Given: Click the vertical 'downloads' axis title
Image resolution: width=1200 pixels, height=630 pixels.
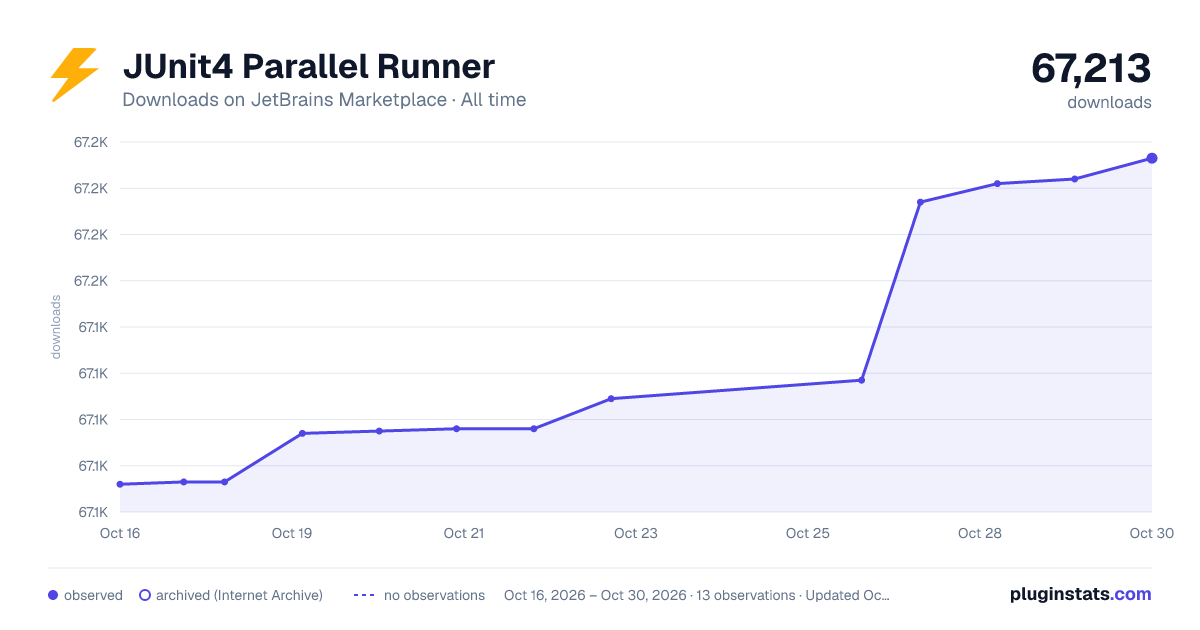Looking at the screenshot, I should [56, 327].
